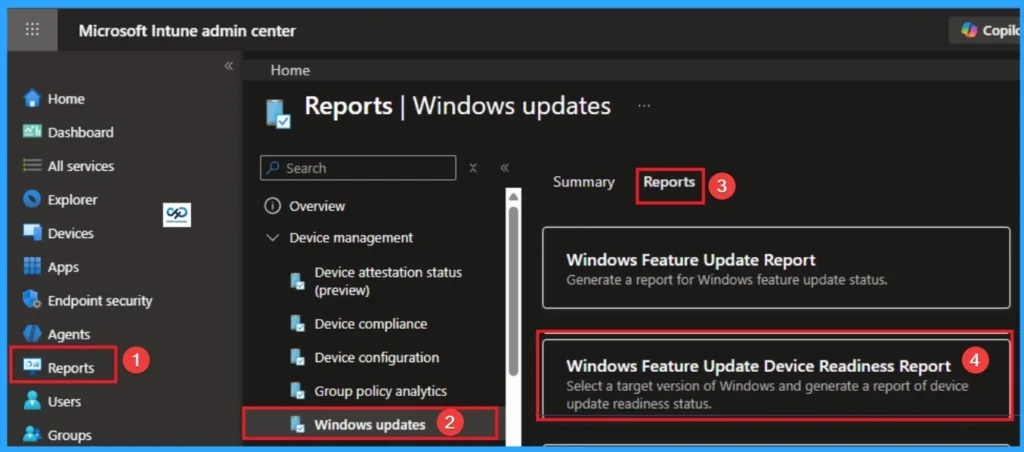
Task: Collapse the Reports resource menu pane
Action: click(x=504, y=168)
